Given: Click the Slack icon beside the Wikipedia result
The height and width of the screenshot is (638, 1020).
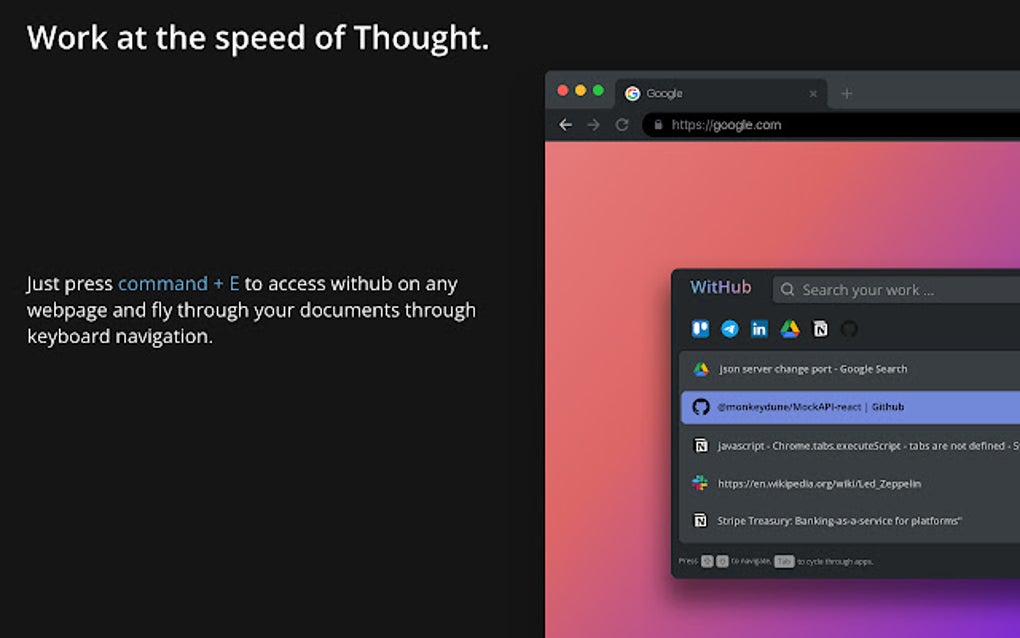Looking at the screenshot, I should (699, 483).
